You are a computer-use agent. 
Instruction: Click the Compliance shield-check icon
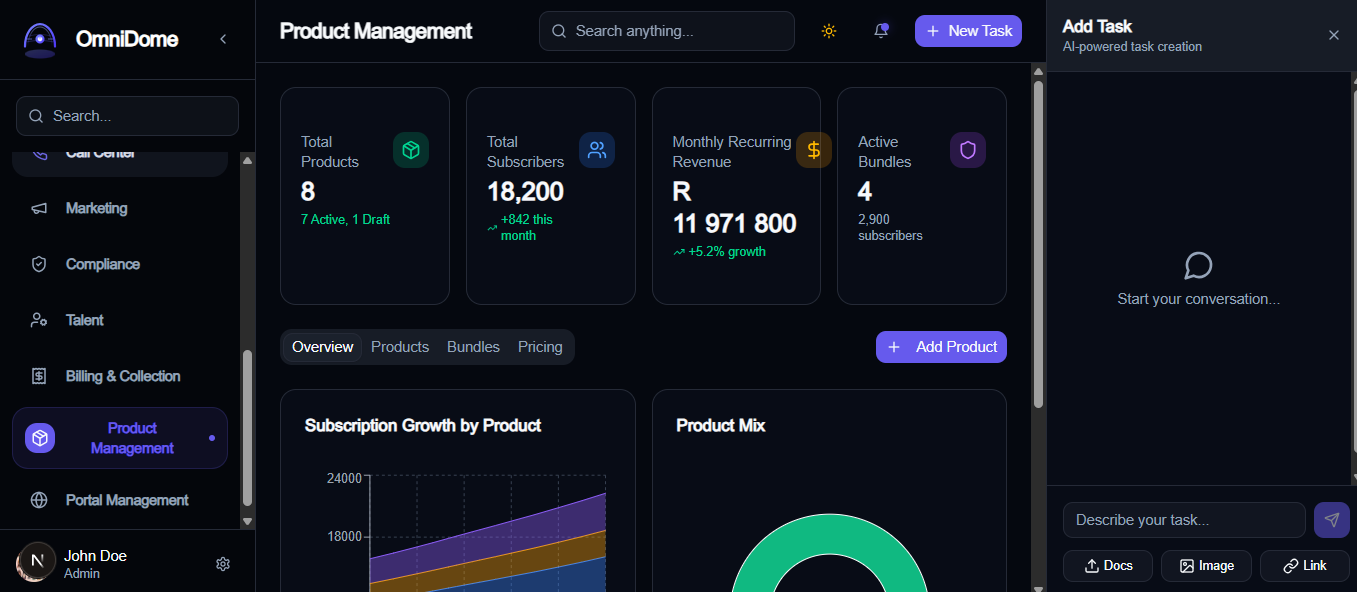39,265
